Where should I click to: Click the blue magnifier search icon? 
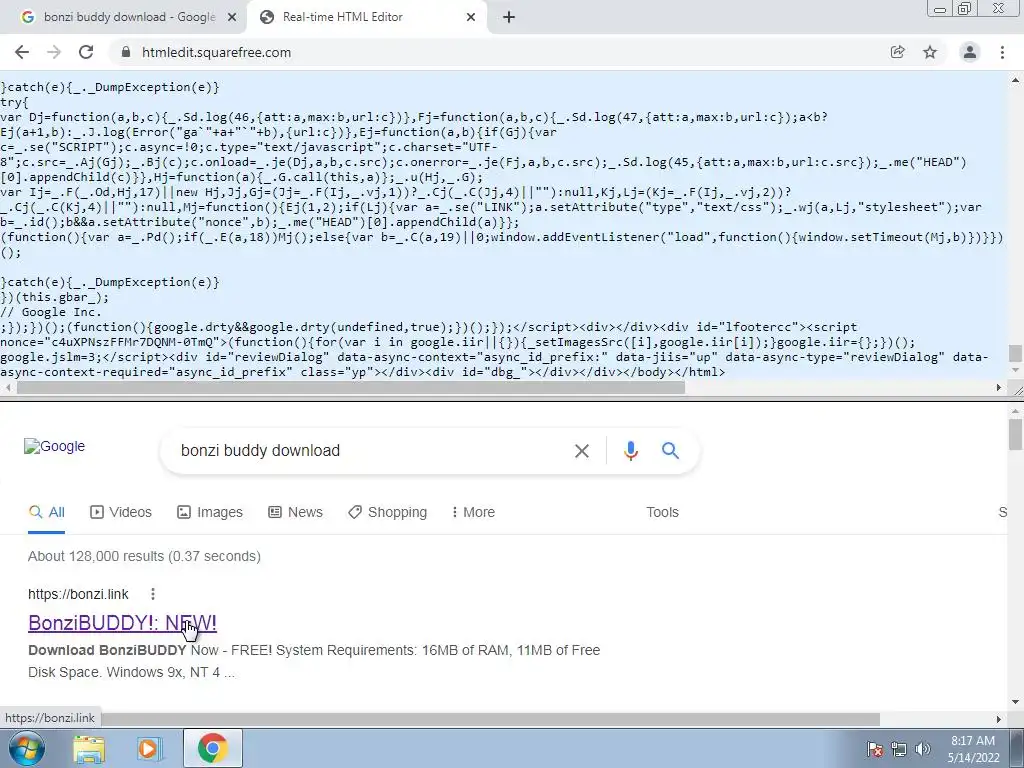(670, 451)
